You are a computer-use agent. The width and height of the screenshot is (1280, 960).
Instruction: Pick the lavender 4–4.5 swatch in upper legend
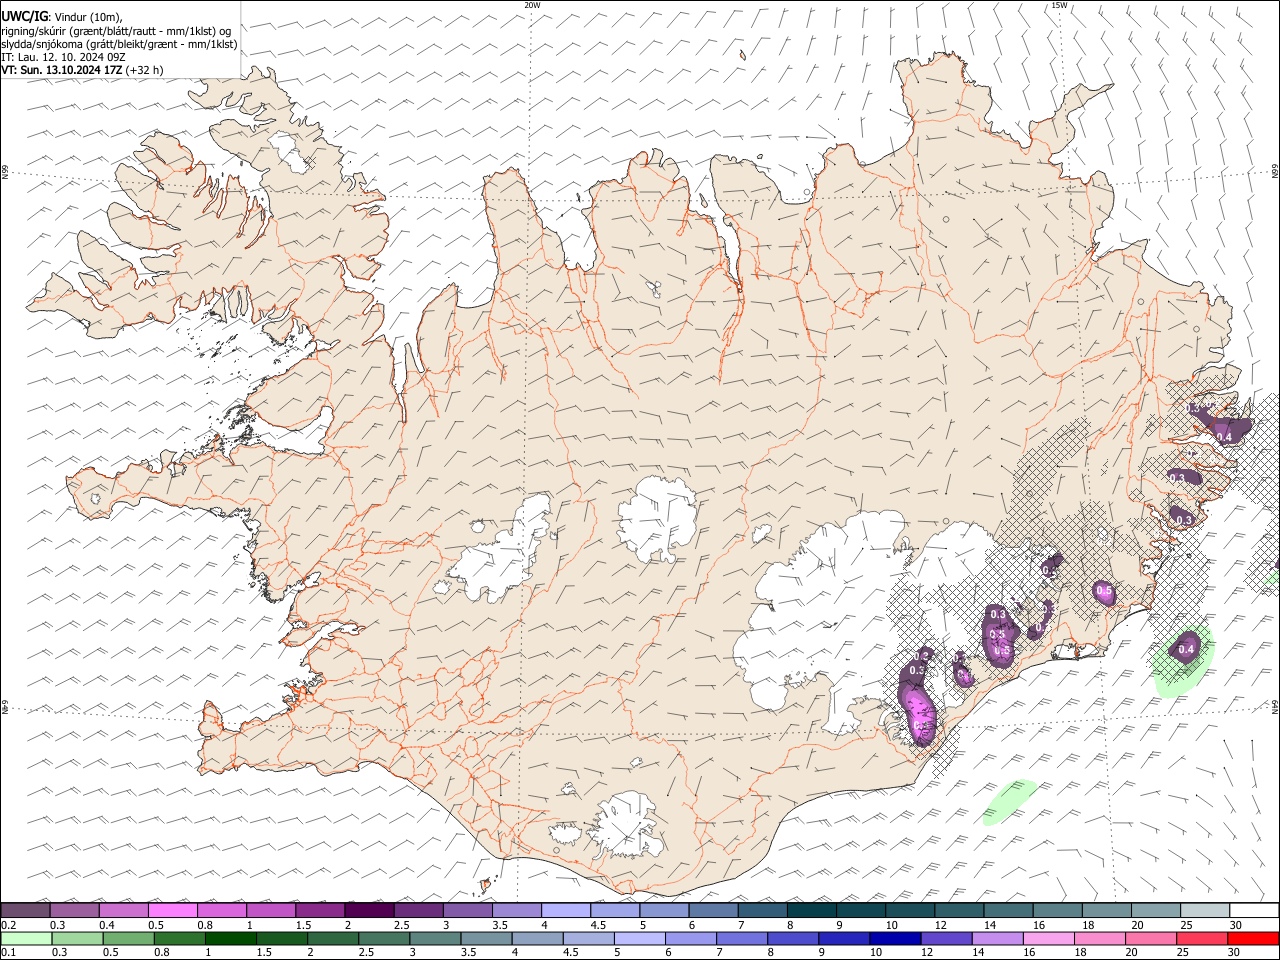(x=566, y=910)
